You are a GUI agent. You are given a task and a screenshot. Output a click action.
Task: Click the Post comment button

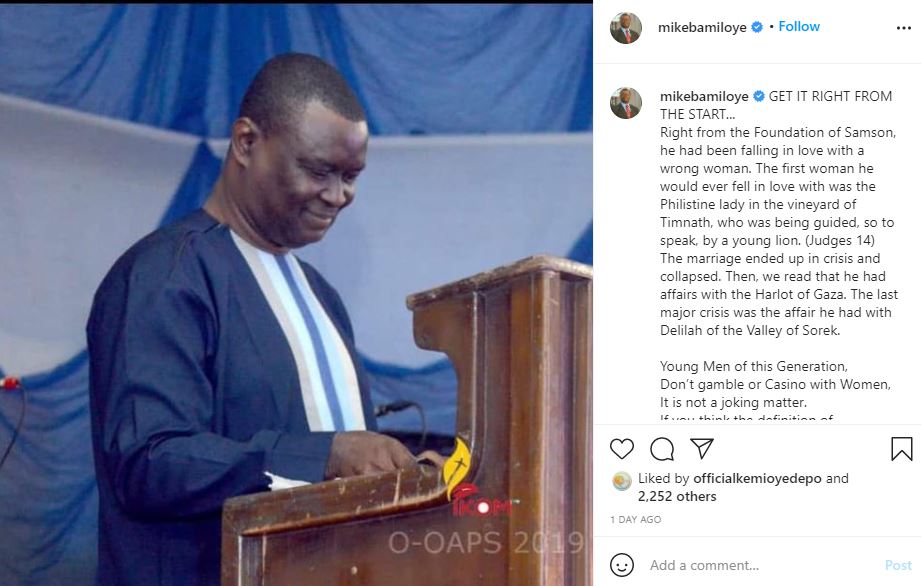[898, 565]
